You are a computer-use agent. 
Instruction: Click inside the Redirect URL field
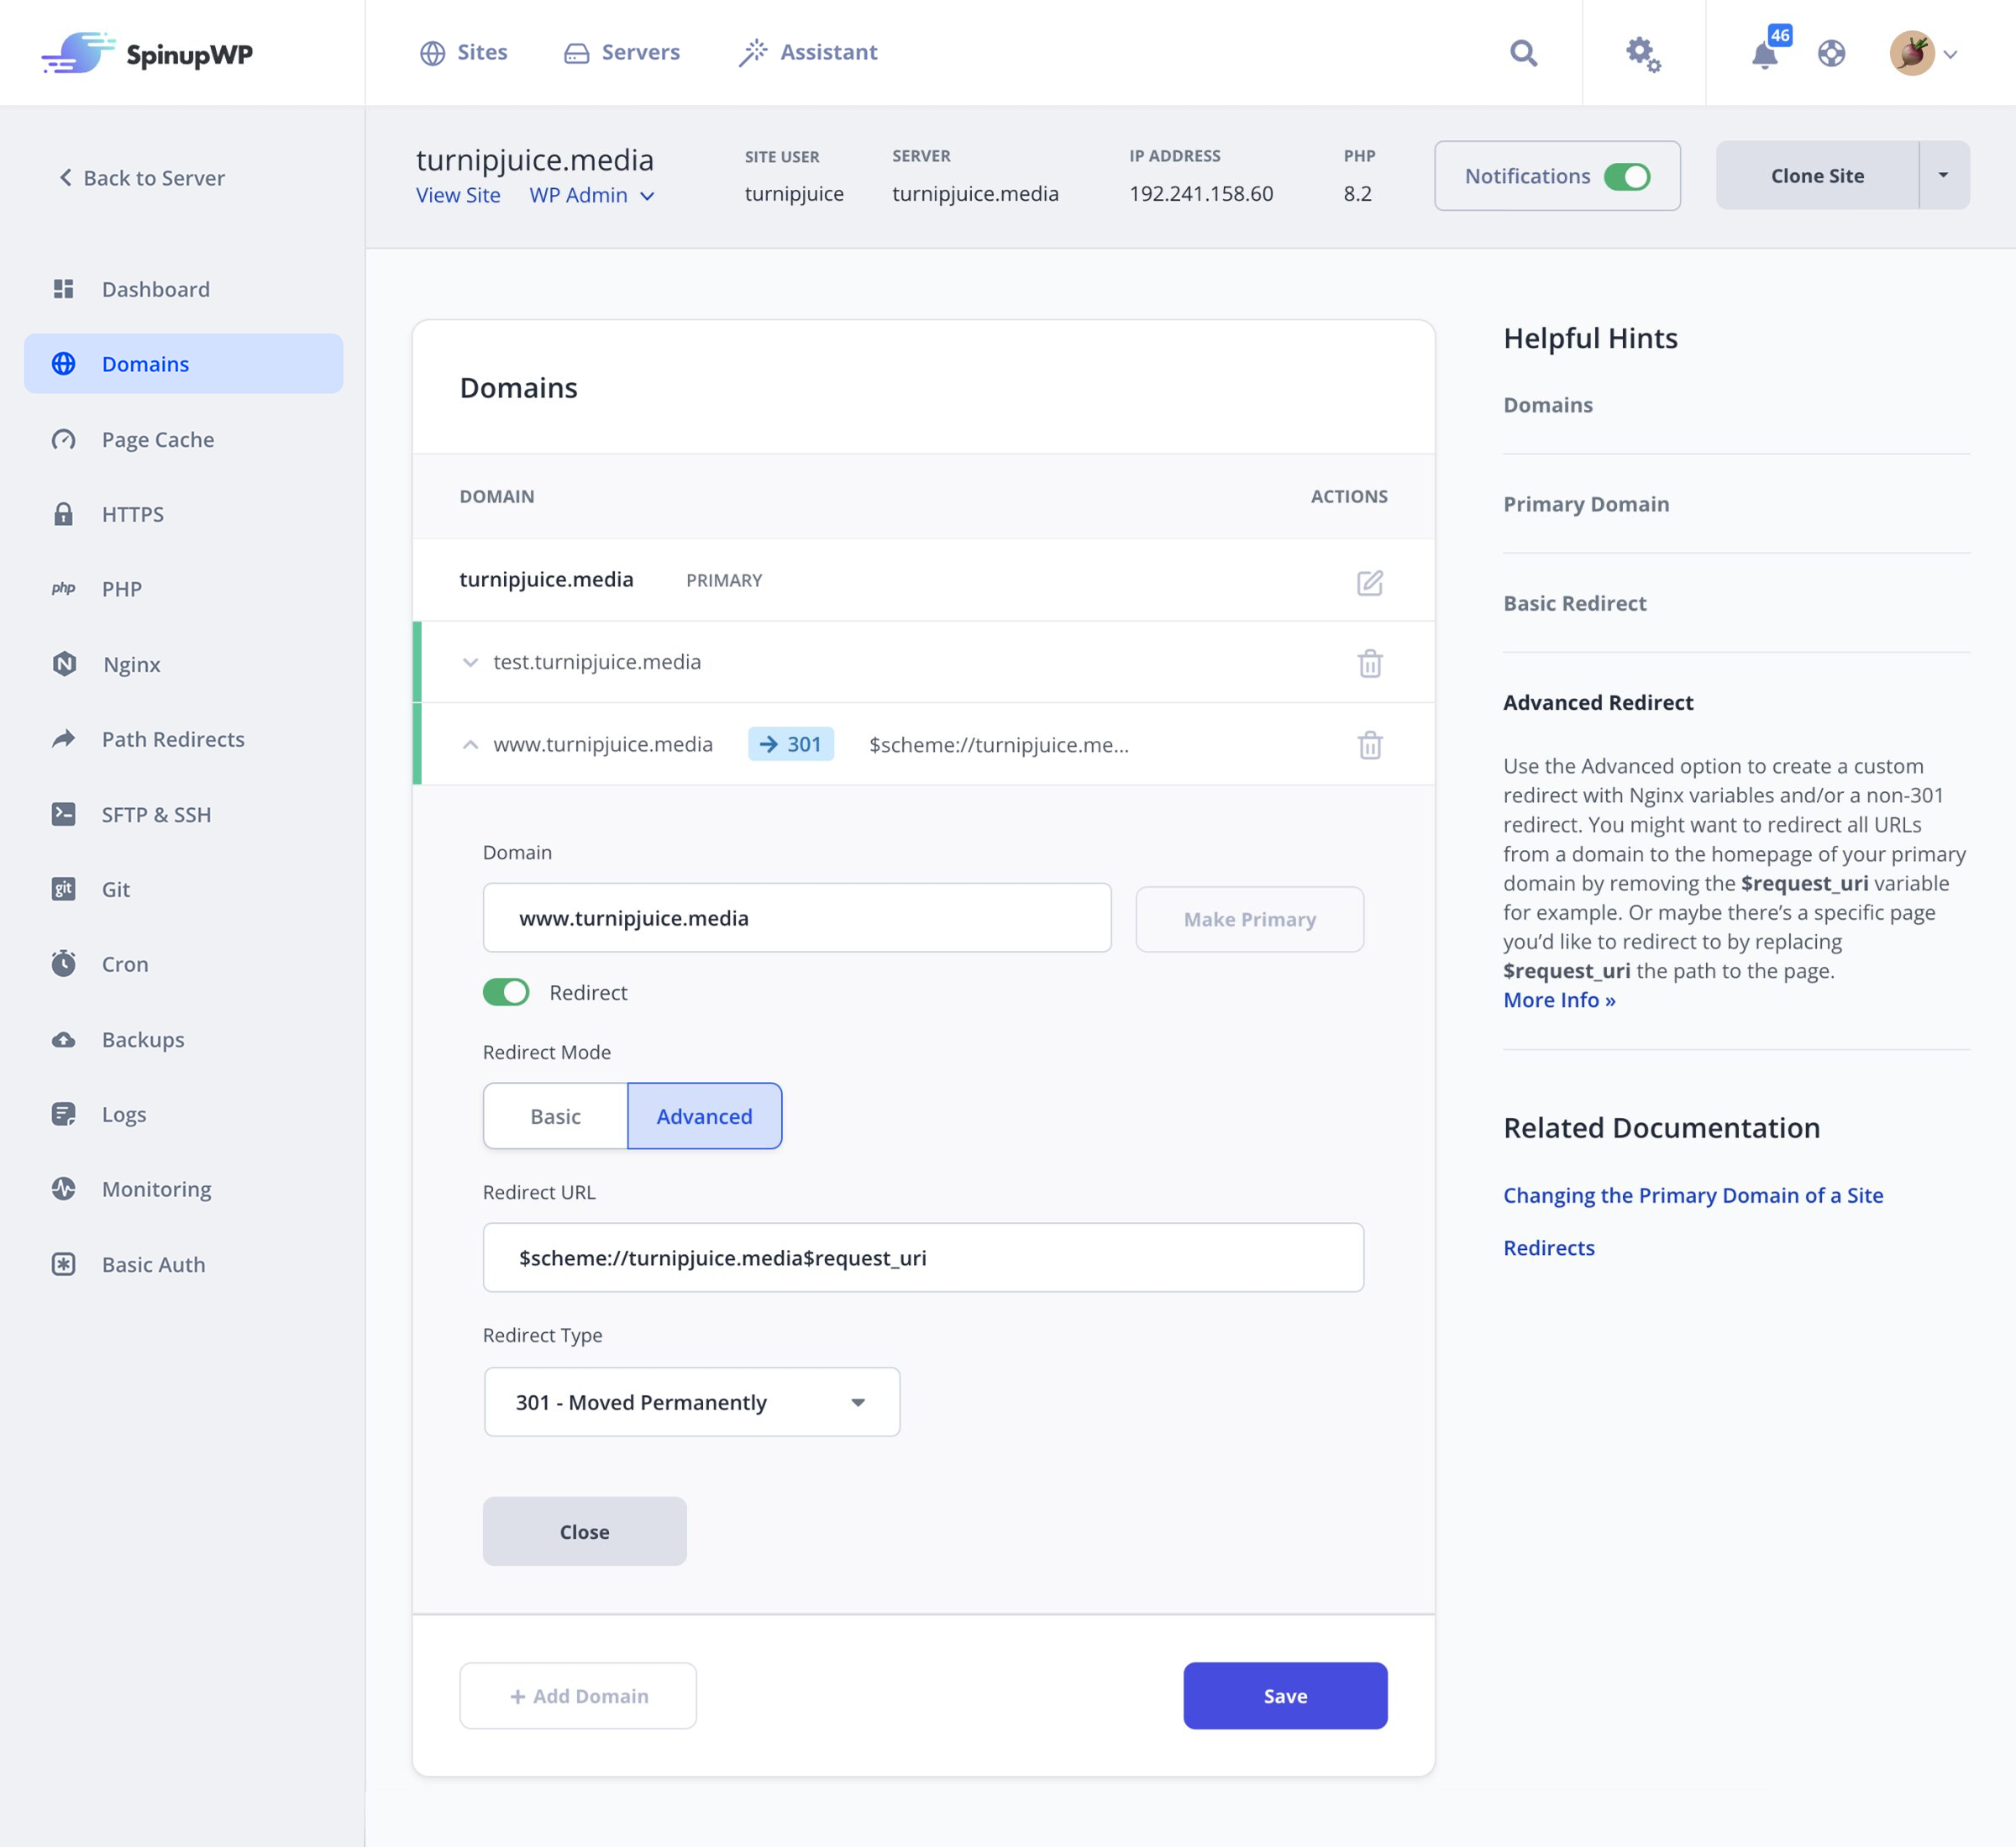click(x=922, y=1257)
